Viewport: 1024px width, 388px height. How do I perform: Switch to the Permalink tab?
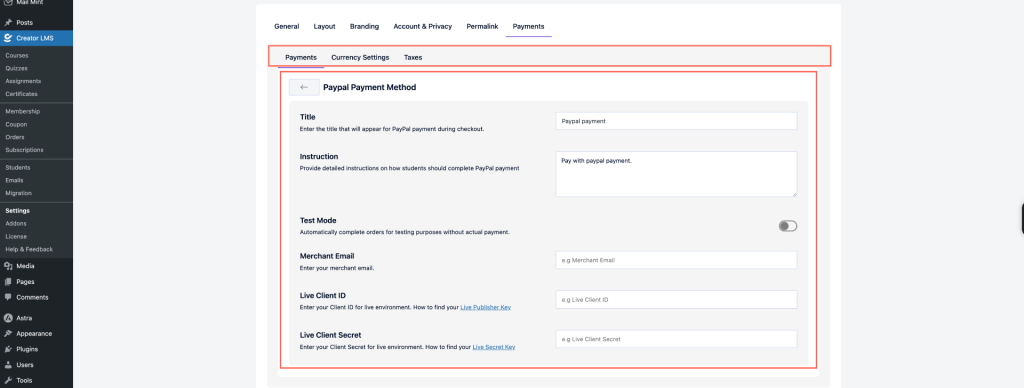click(x=483, y=26)
